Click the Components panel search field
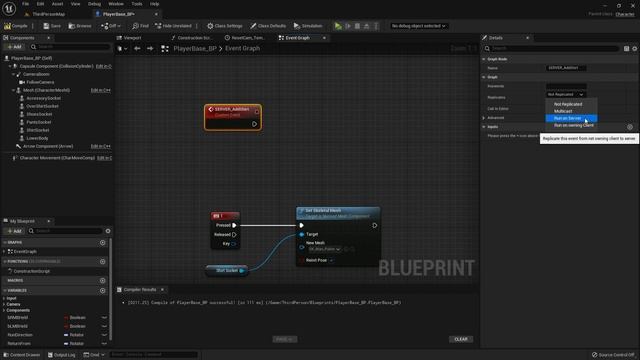 (x=69, y=47)
